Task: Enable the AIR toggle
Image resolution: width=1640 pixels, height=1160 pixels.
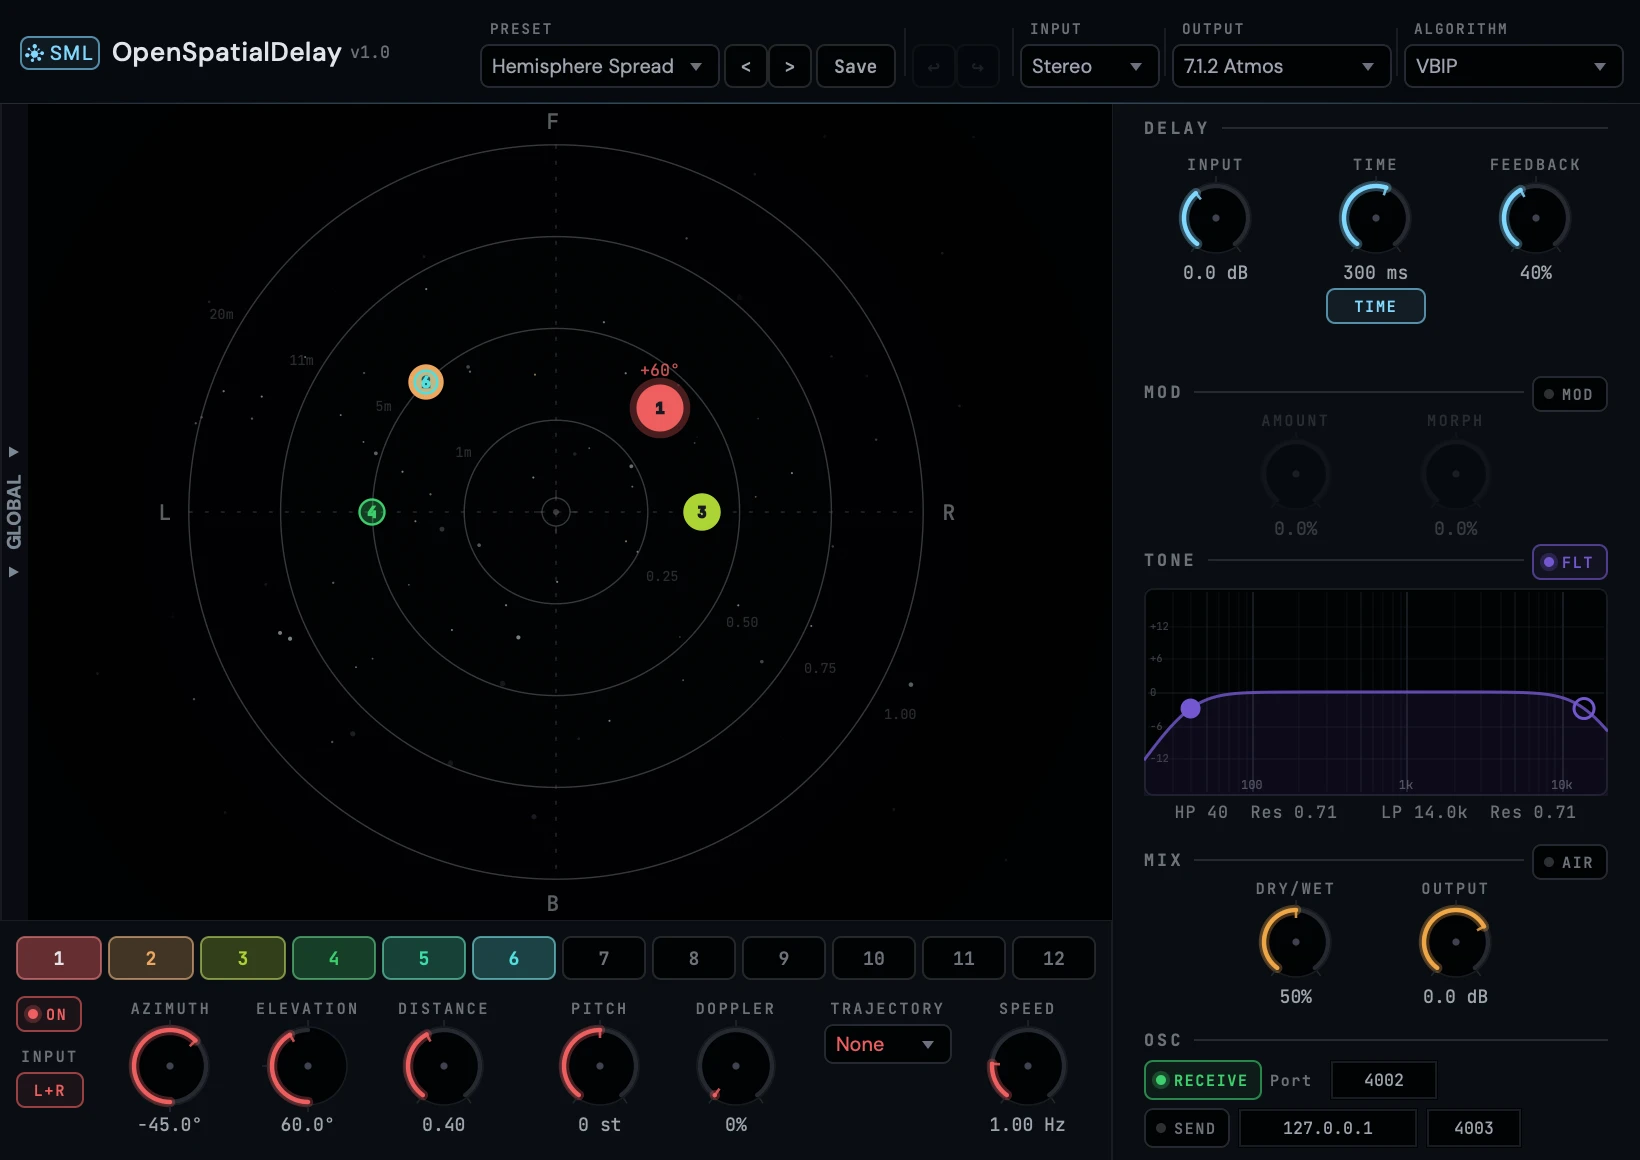Action: [1570, 862]
